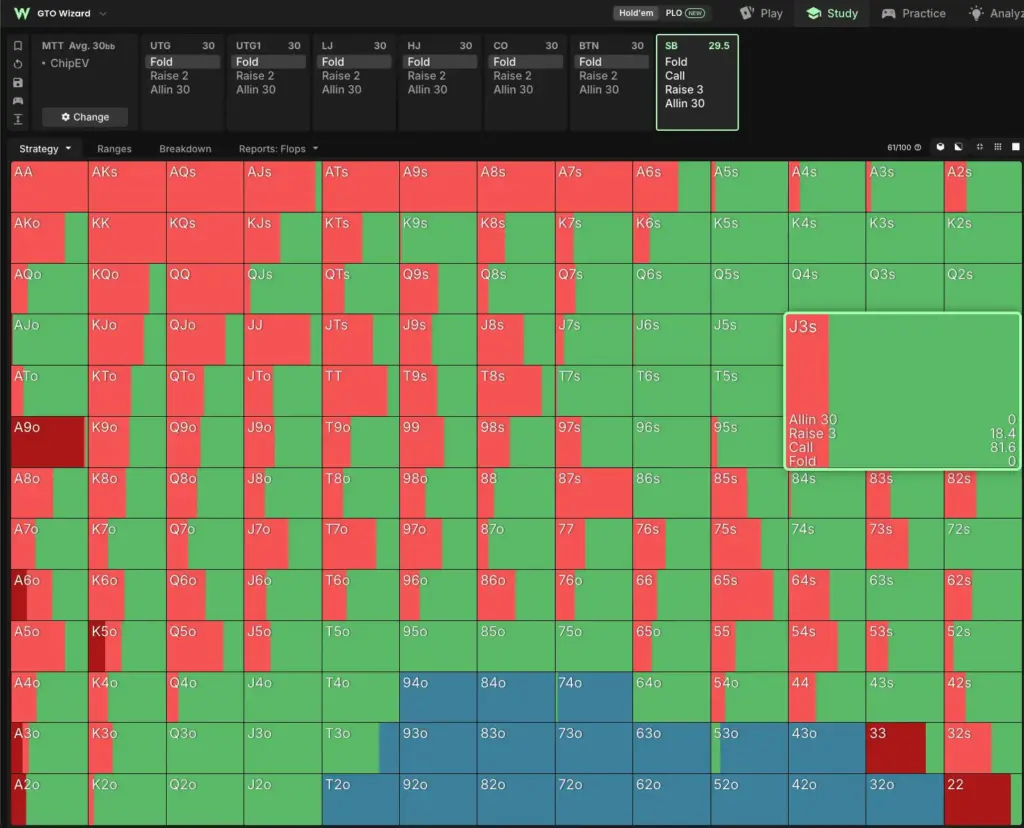Select UTG Raise 2 action
This screenshot has width=1024, height=828.
169,76
